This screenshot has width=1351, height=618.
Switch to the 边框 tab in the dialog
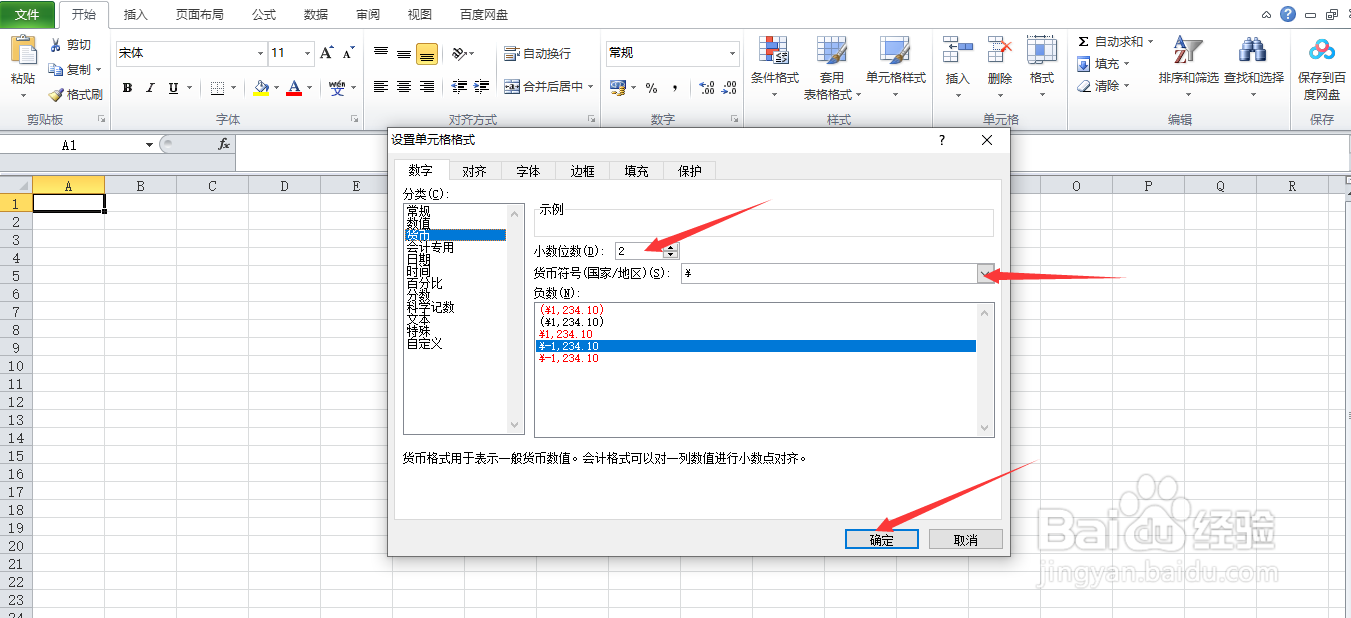coord(582,170)
